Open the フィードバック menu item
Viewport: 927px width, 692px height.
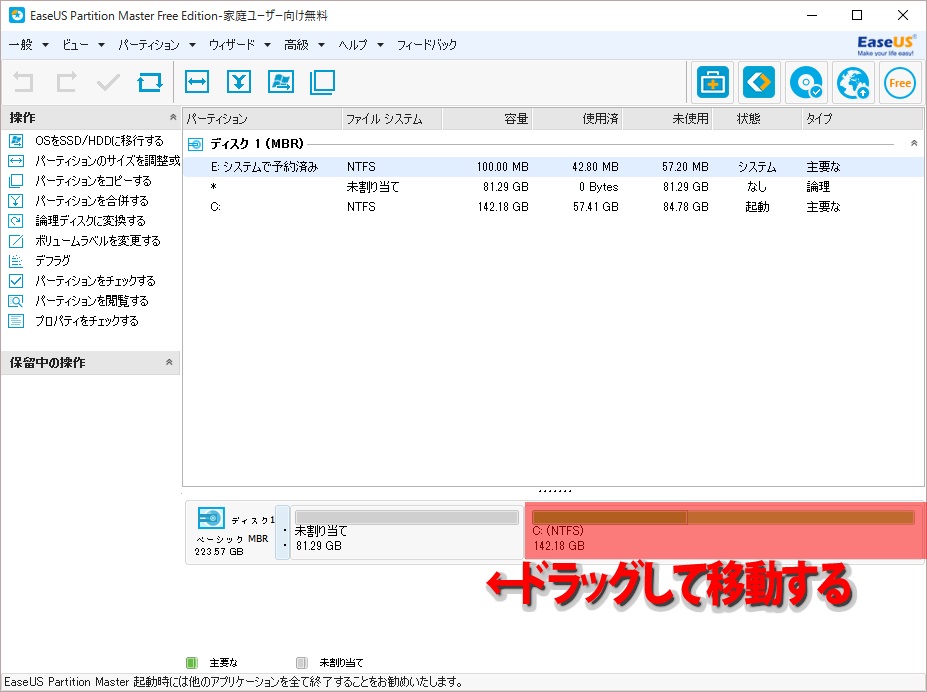(427, 45)
